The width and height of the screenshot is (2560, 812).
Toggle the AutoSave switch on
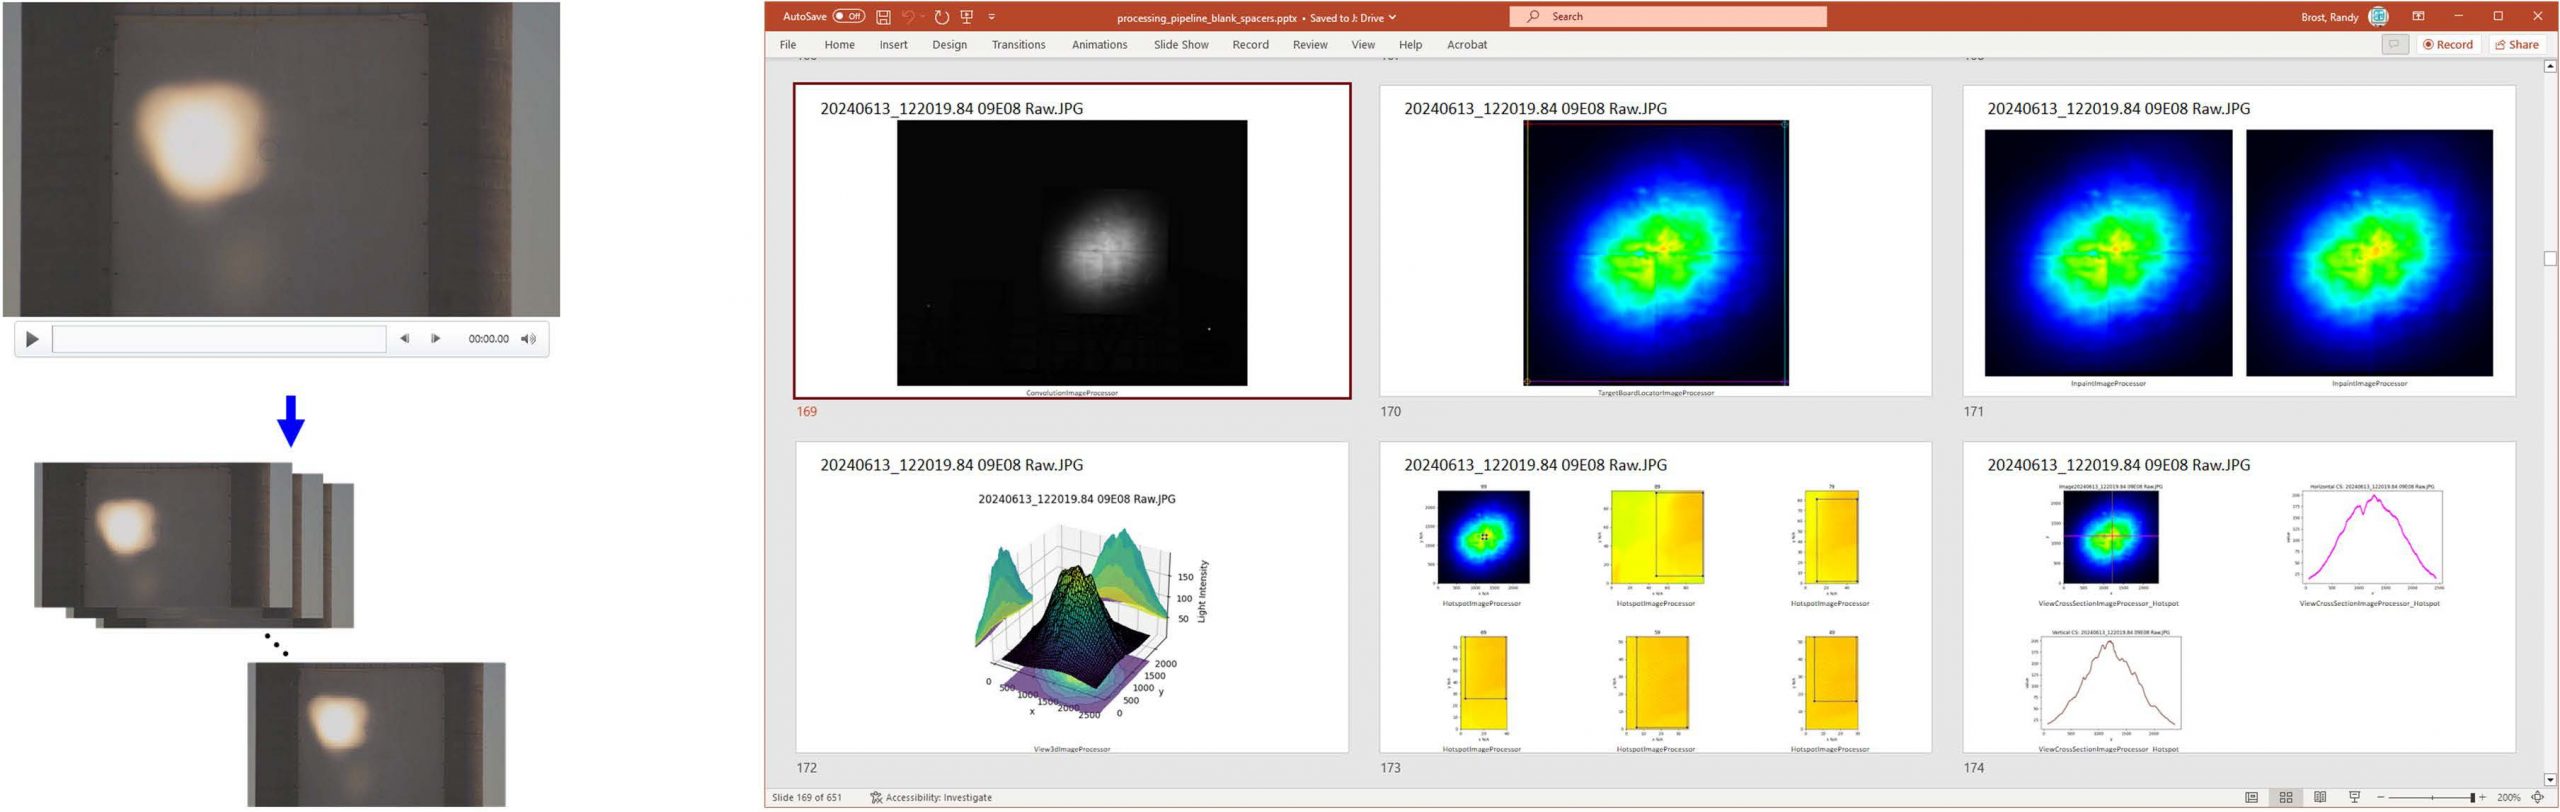849,16
